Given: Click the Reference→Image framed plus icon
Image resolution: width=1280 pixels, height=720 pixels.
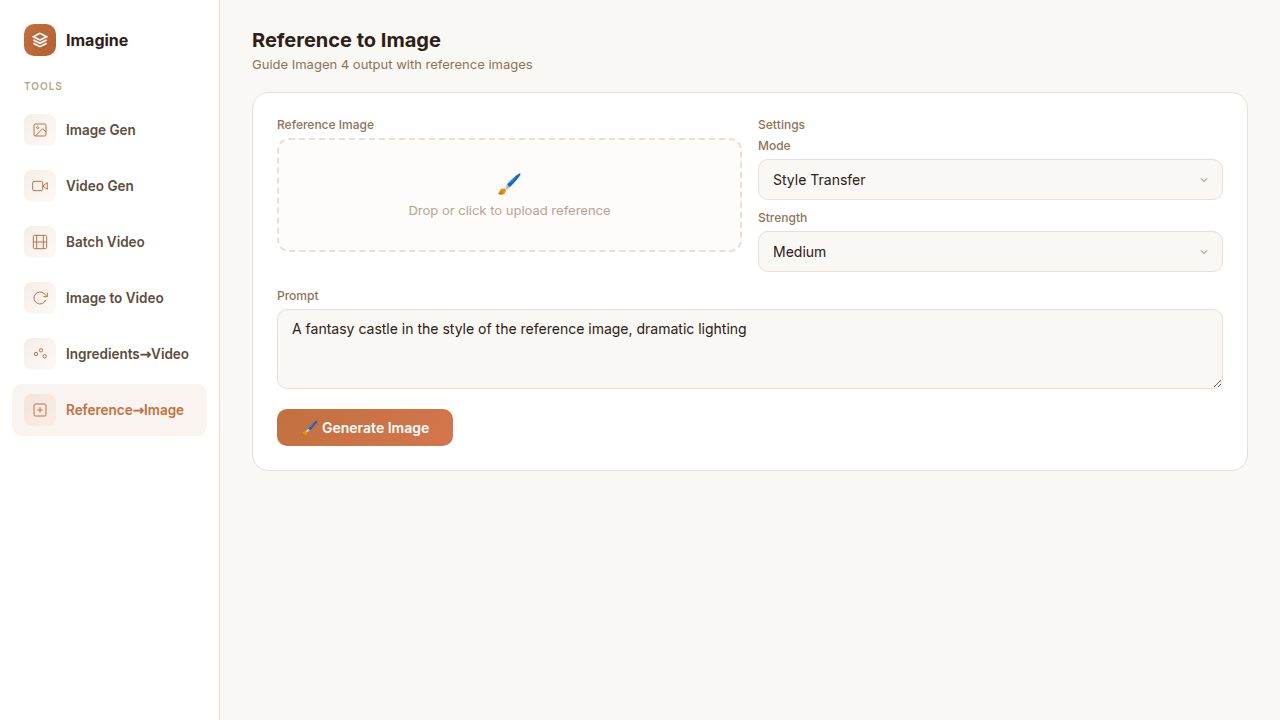Looking at the screenshot, I should 39,409.
